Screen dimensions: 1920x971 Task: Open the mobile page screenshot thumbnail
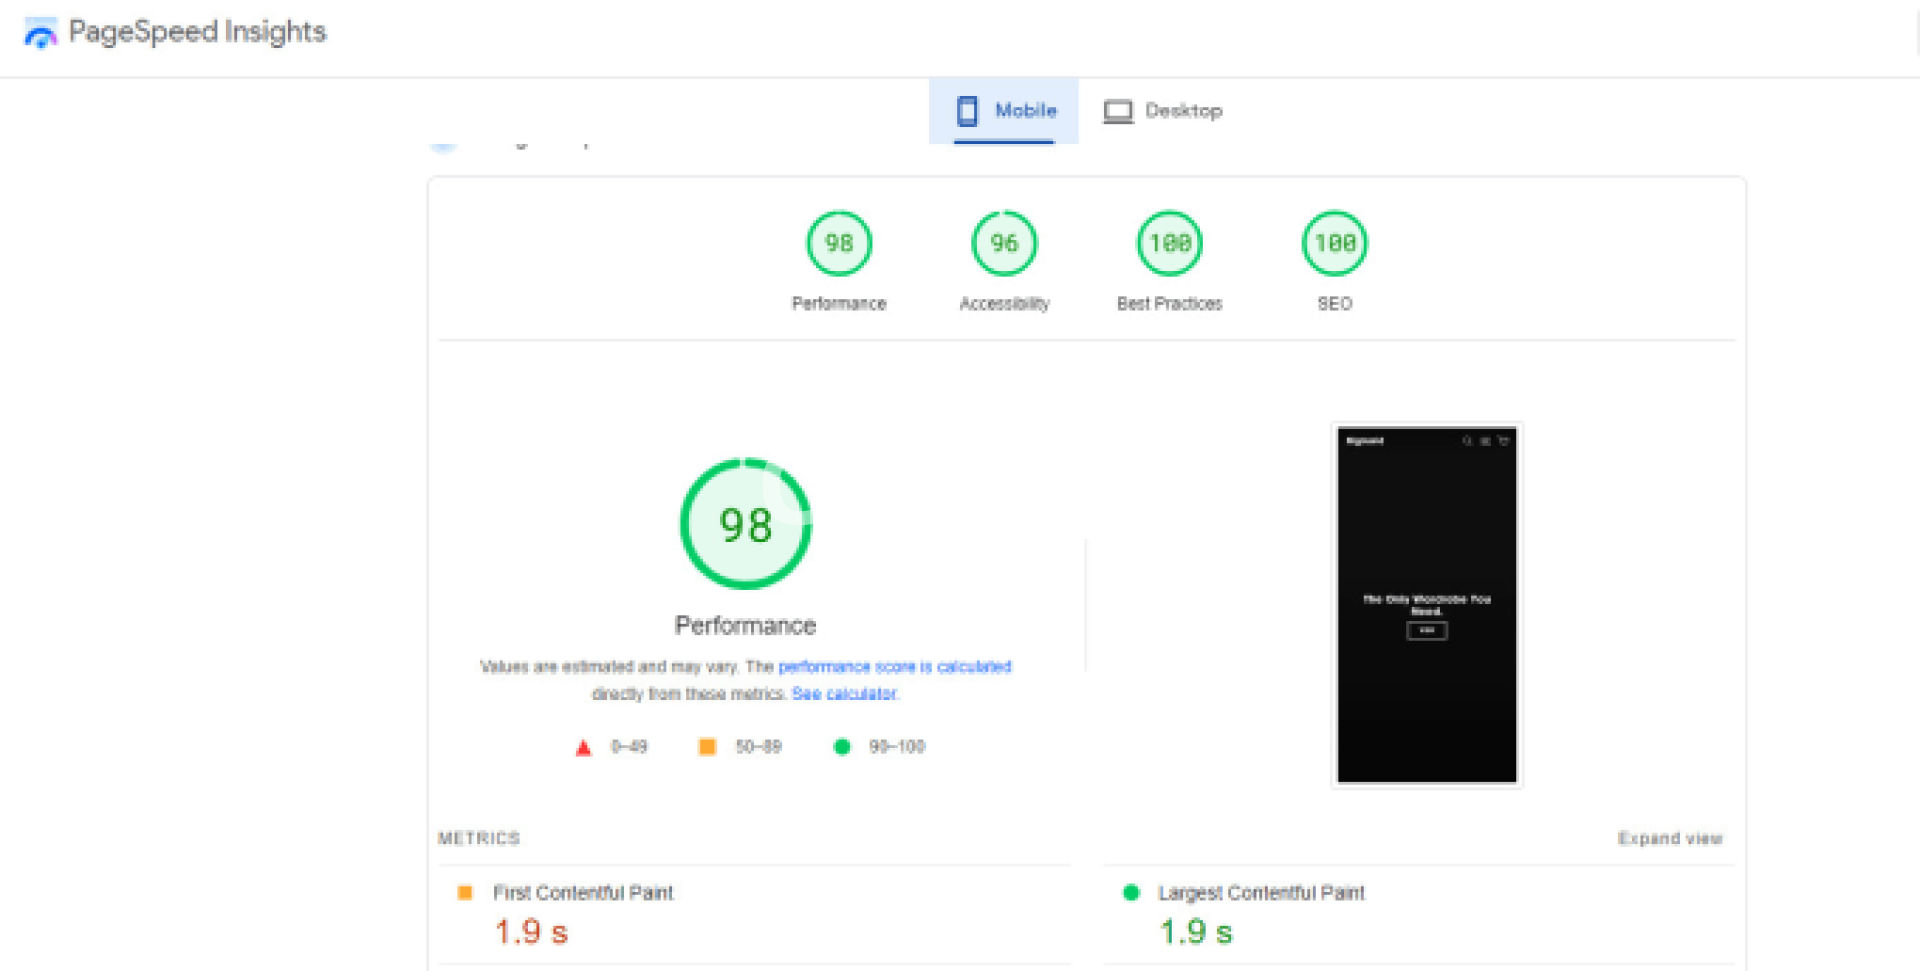[1426, 605]
